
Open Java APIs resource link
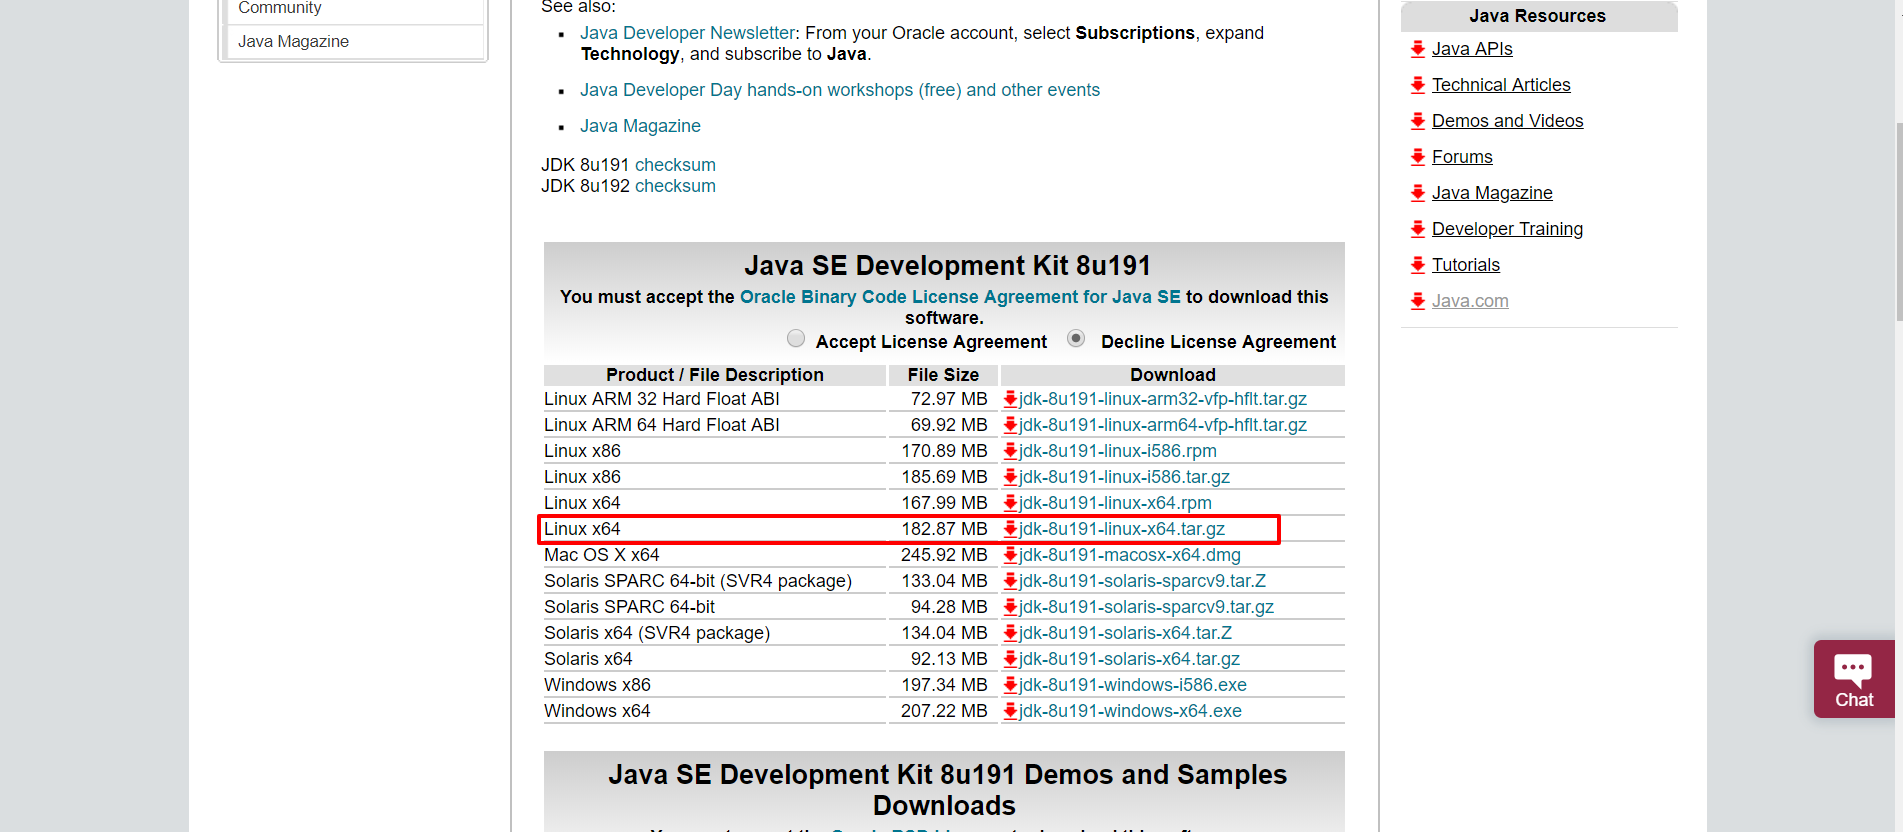coord(1472,49)
